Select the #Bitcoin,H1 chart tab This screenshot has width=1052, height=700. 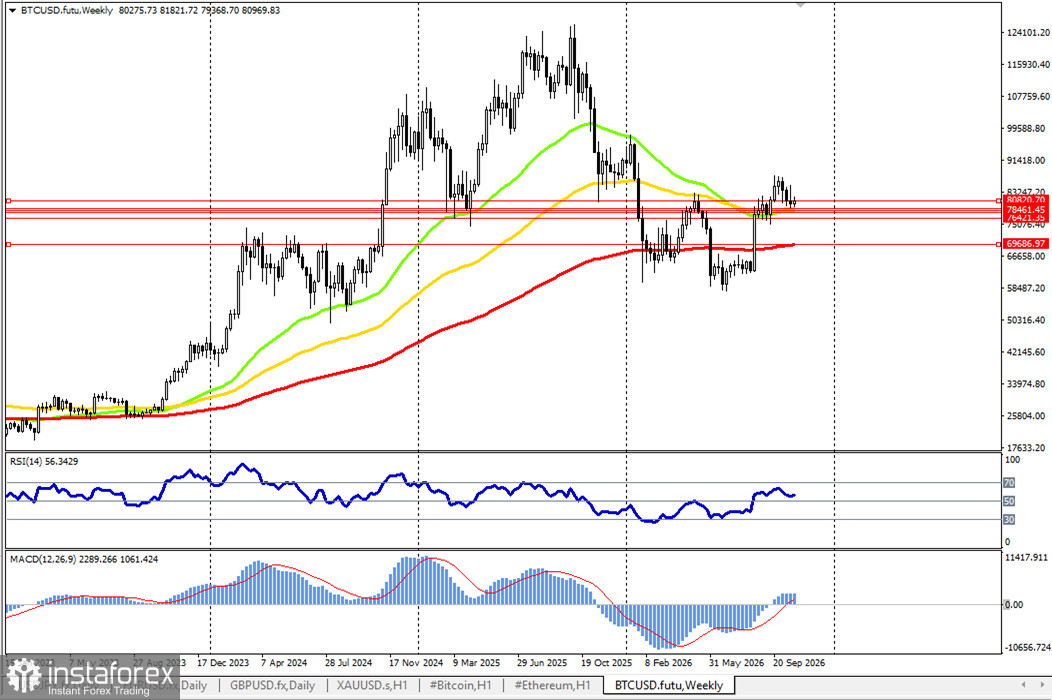(460, 685)
